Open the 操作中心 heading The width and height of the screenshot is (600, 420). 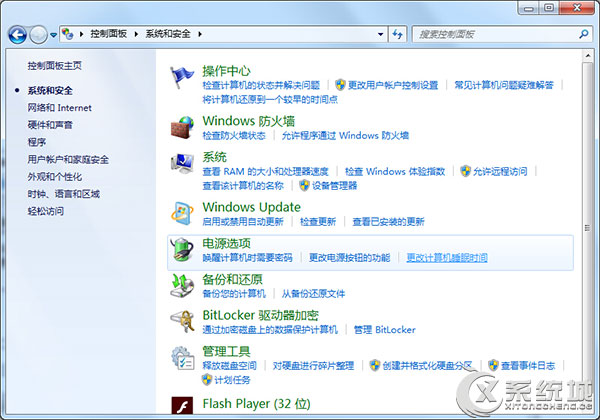coord(226,71)
